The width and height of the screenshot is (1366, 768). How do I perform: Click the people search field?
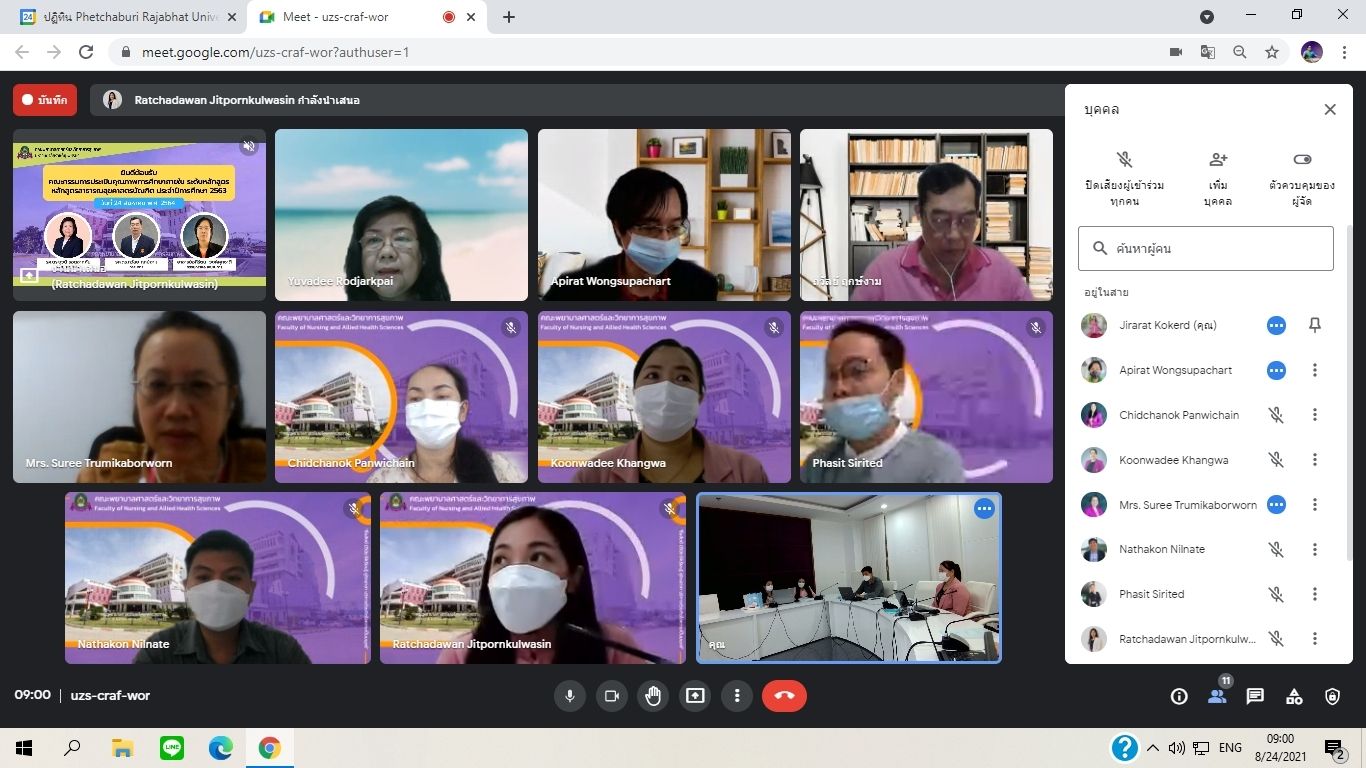click(1205, 248)
